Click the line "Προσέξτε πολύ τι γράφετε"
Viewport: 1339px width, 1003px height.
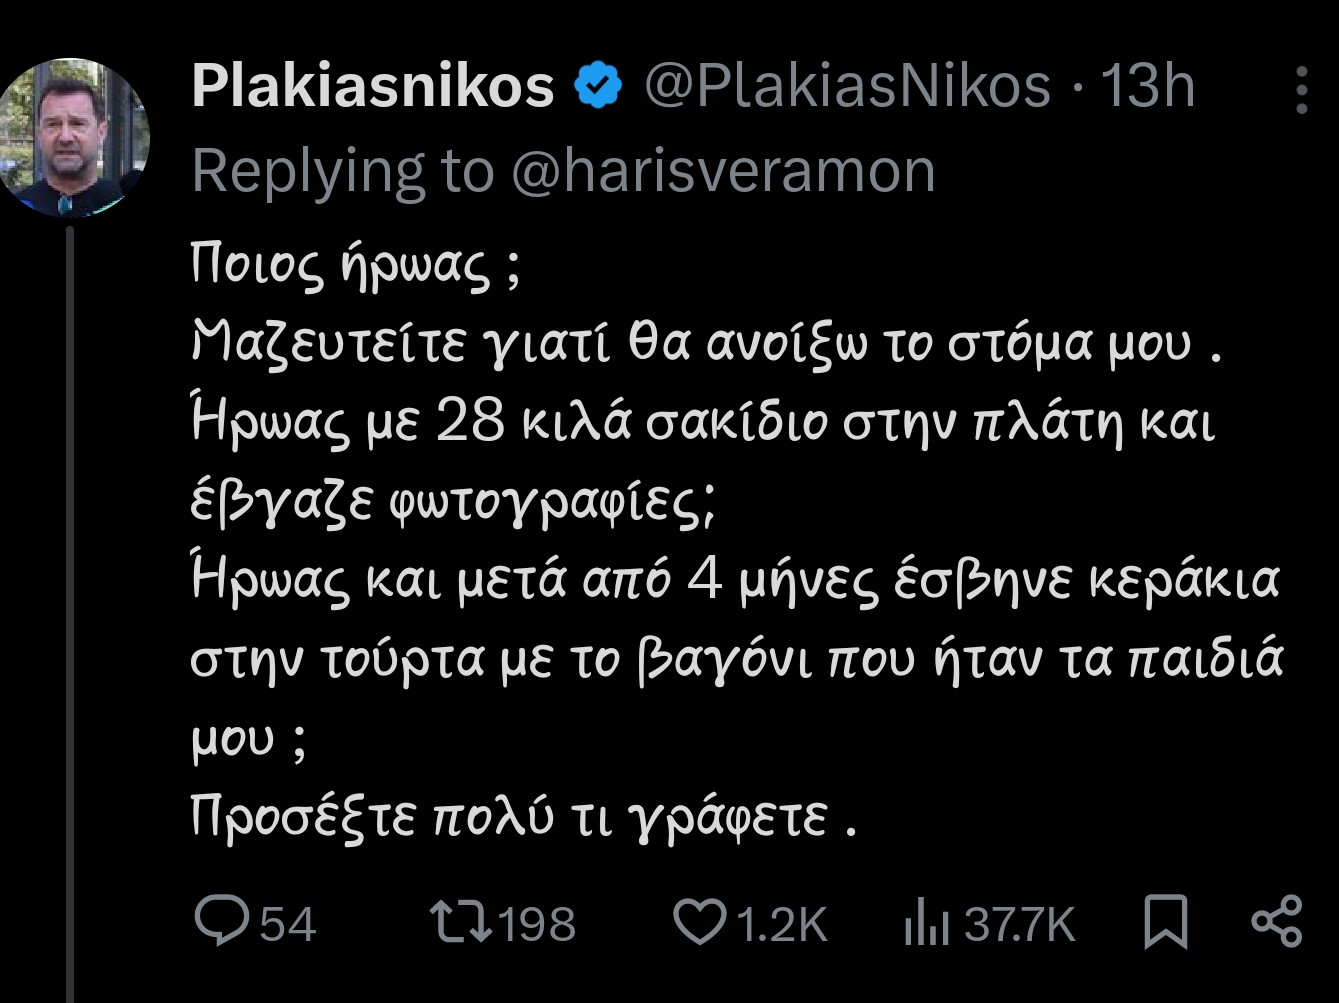tap(510, 819)
